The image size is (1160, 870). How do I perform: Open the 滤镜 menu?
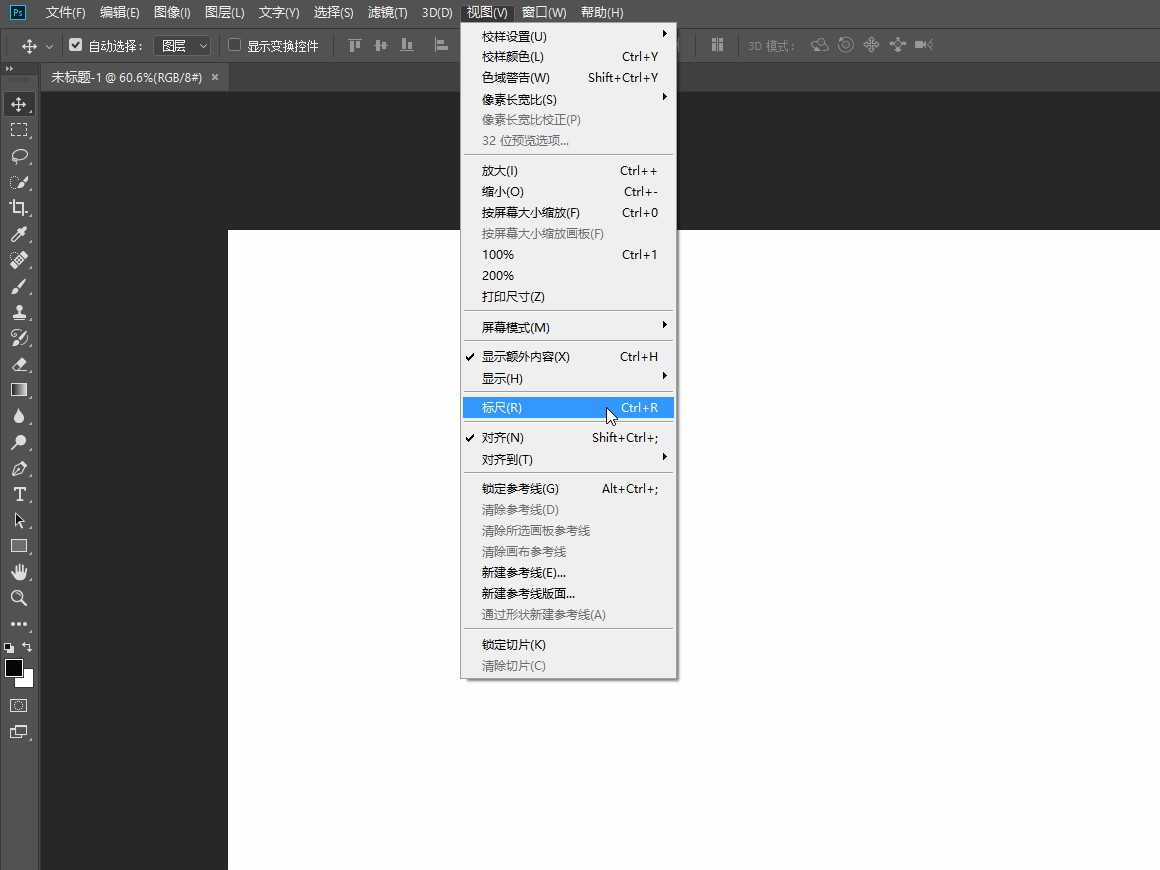click(x=387, y=12)
